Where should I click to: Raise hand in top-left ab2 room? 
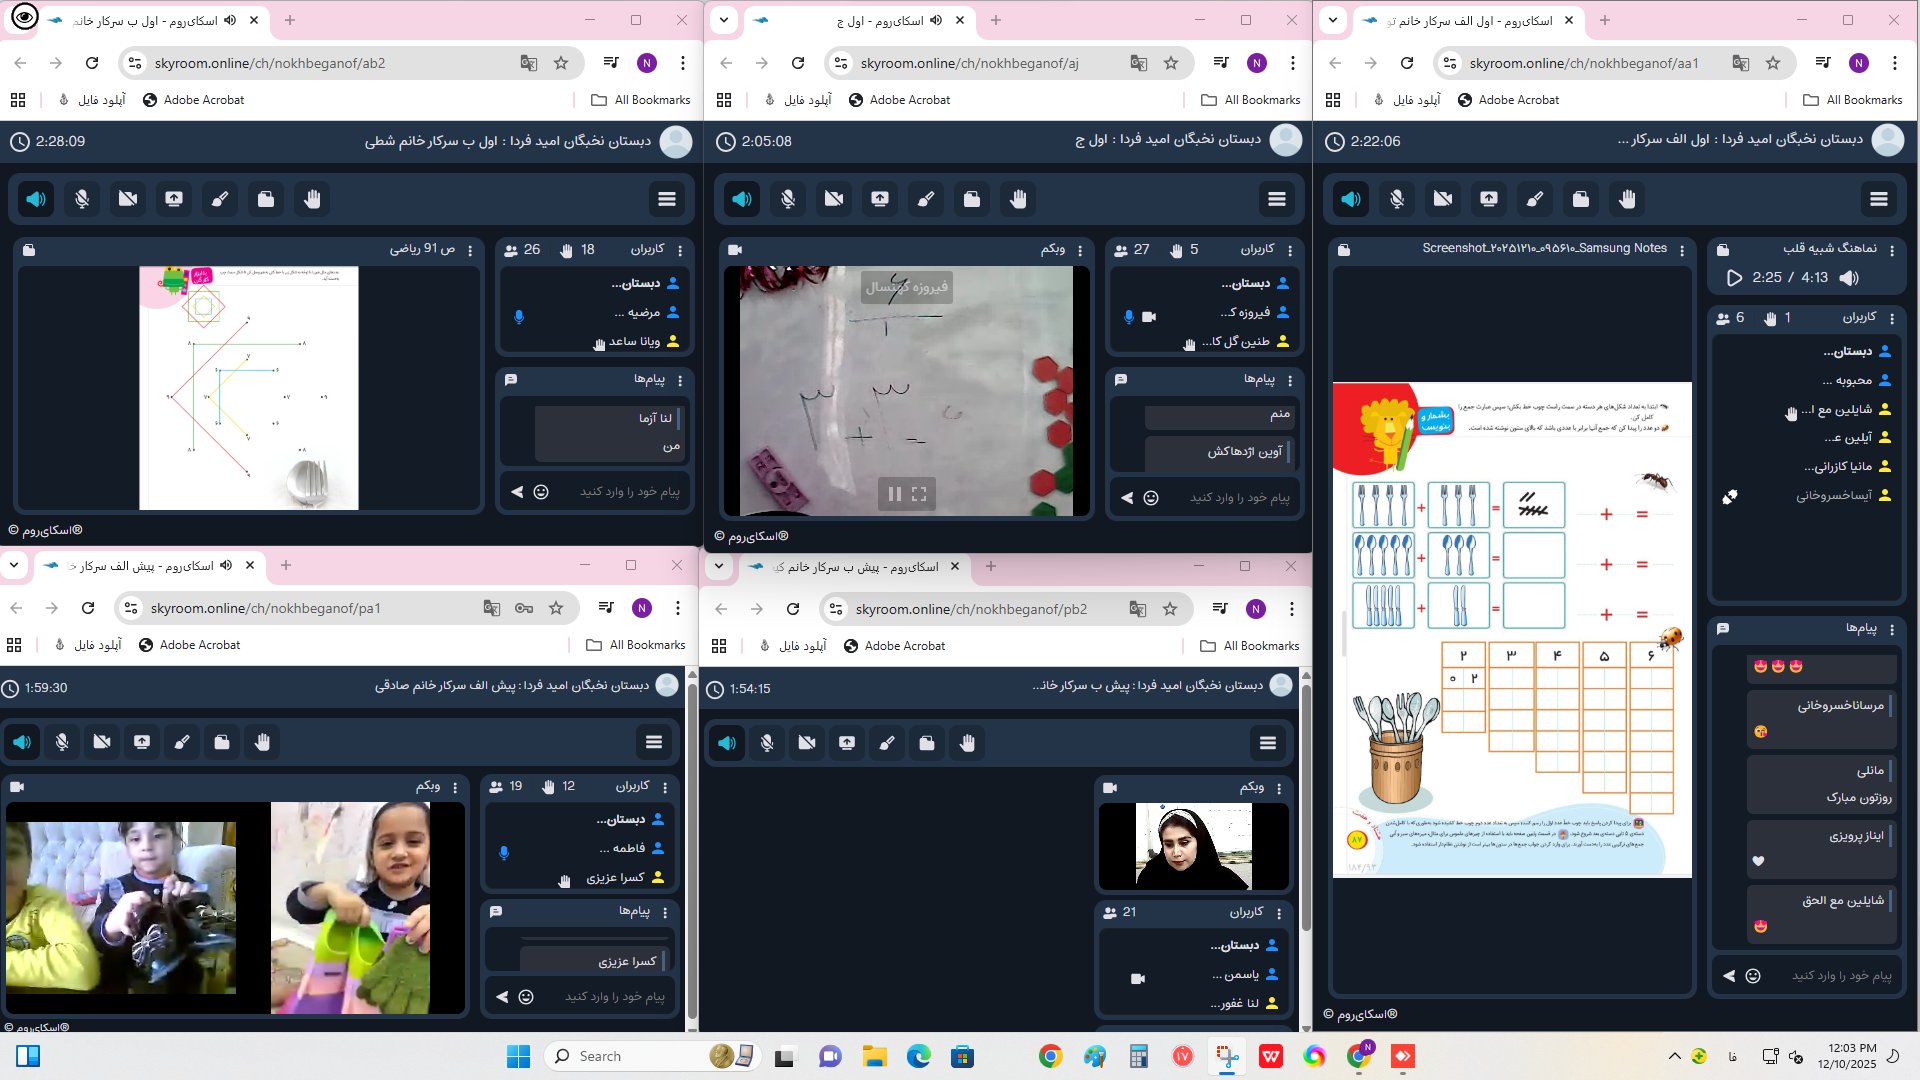[312, 199]
